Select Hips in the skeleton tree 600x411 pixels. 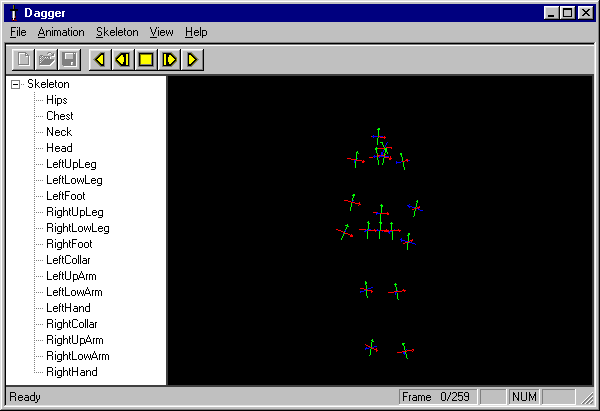tap(57, 100)
